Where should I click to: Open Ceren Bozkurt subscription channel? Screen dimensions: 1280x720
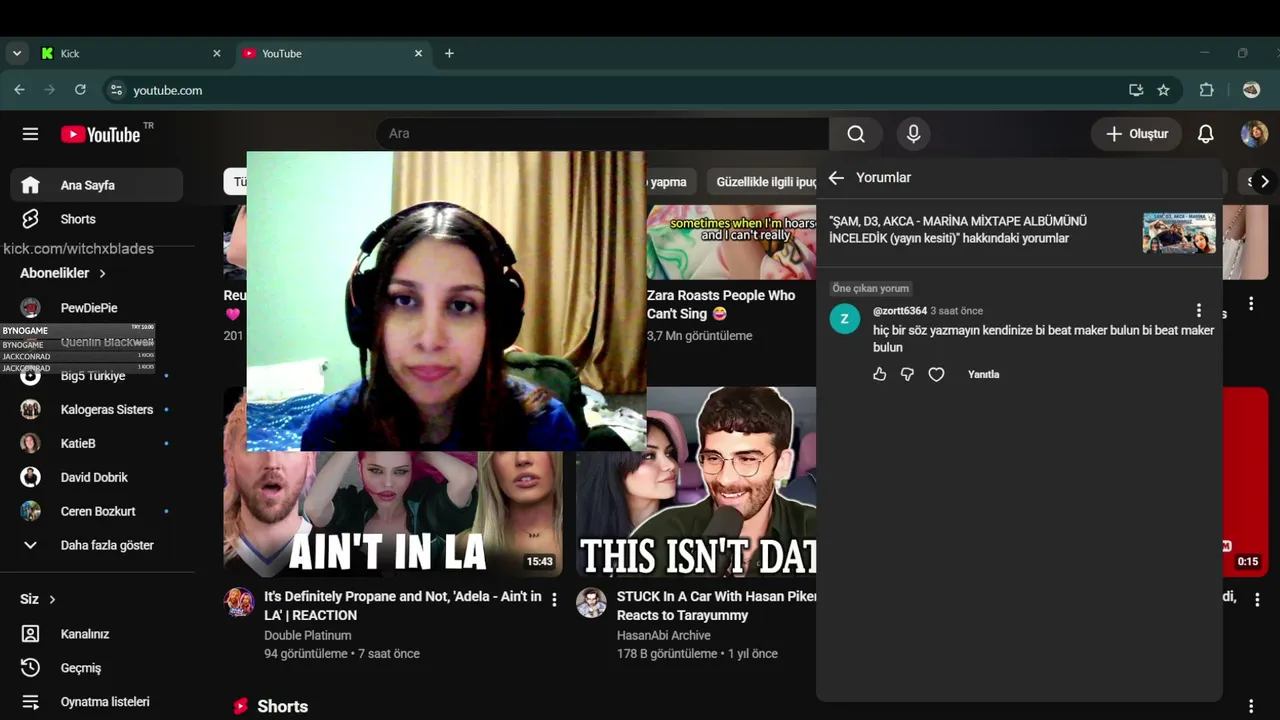97,512
